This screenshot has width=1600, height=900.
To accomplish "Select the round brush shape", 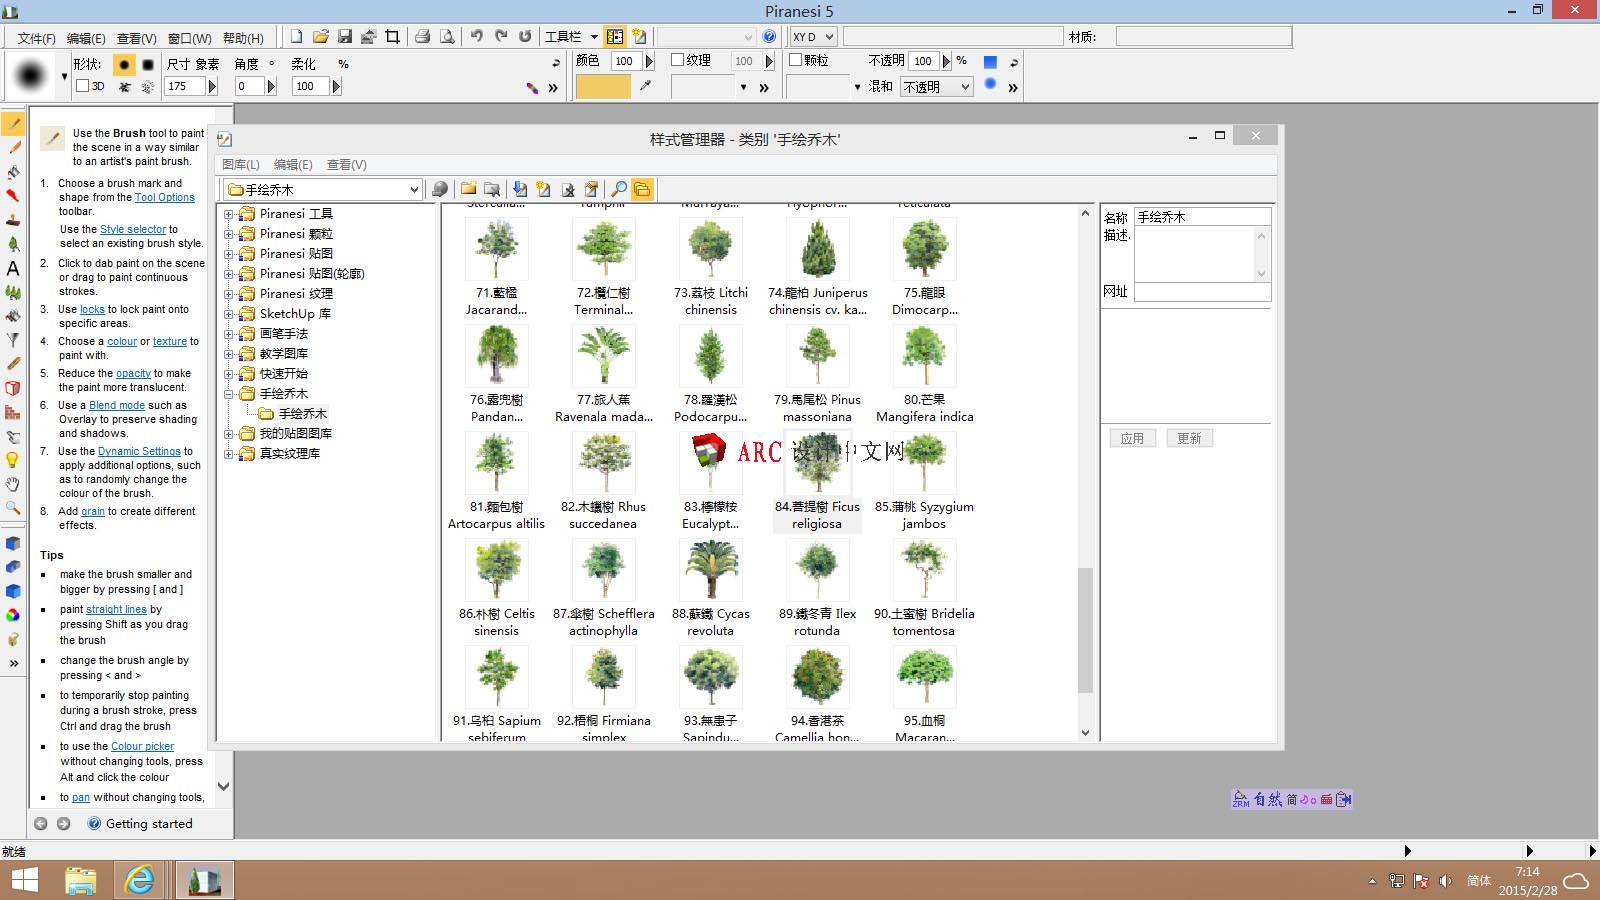I will (124, 64).
